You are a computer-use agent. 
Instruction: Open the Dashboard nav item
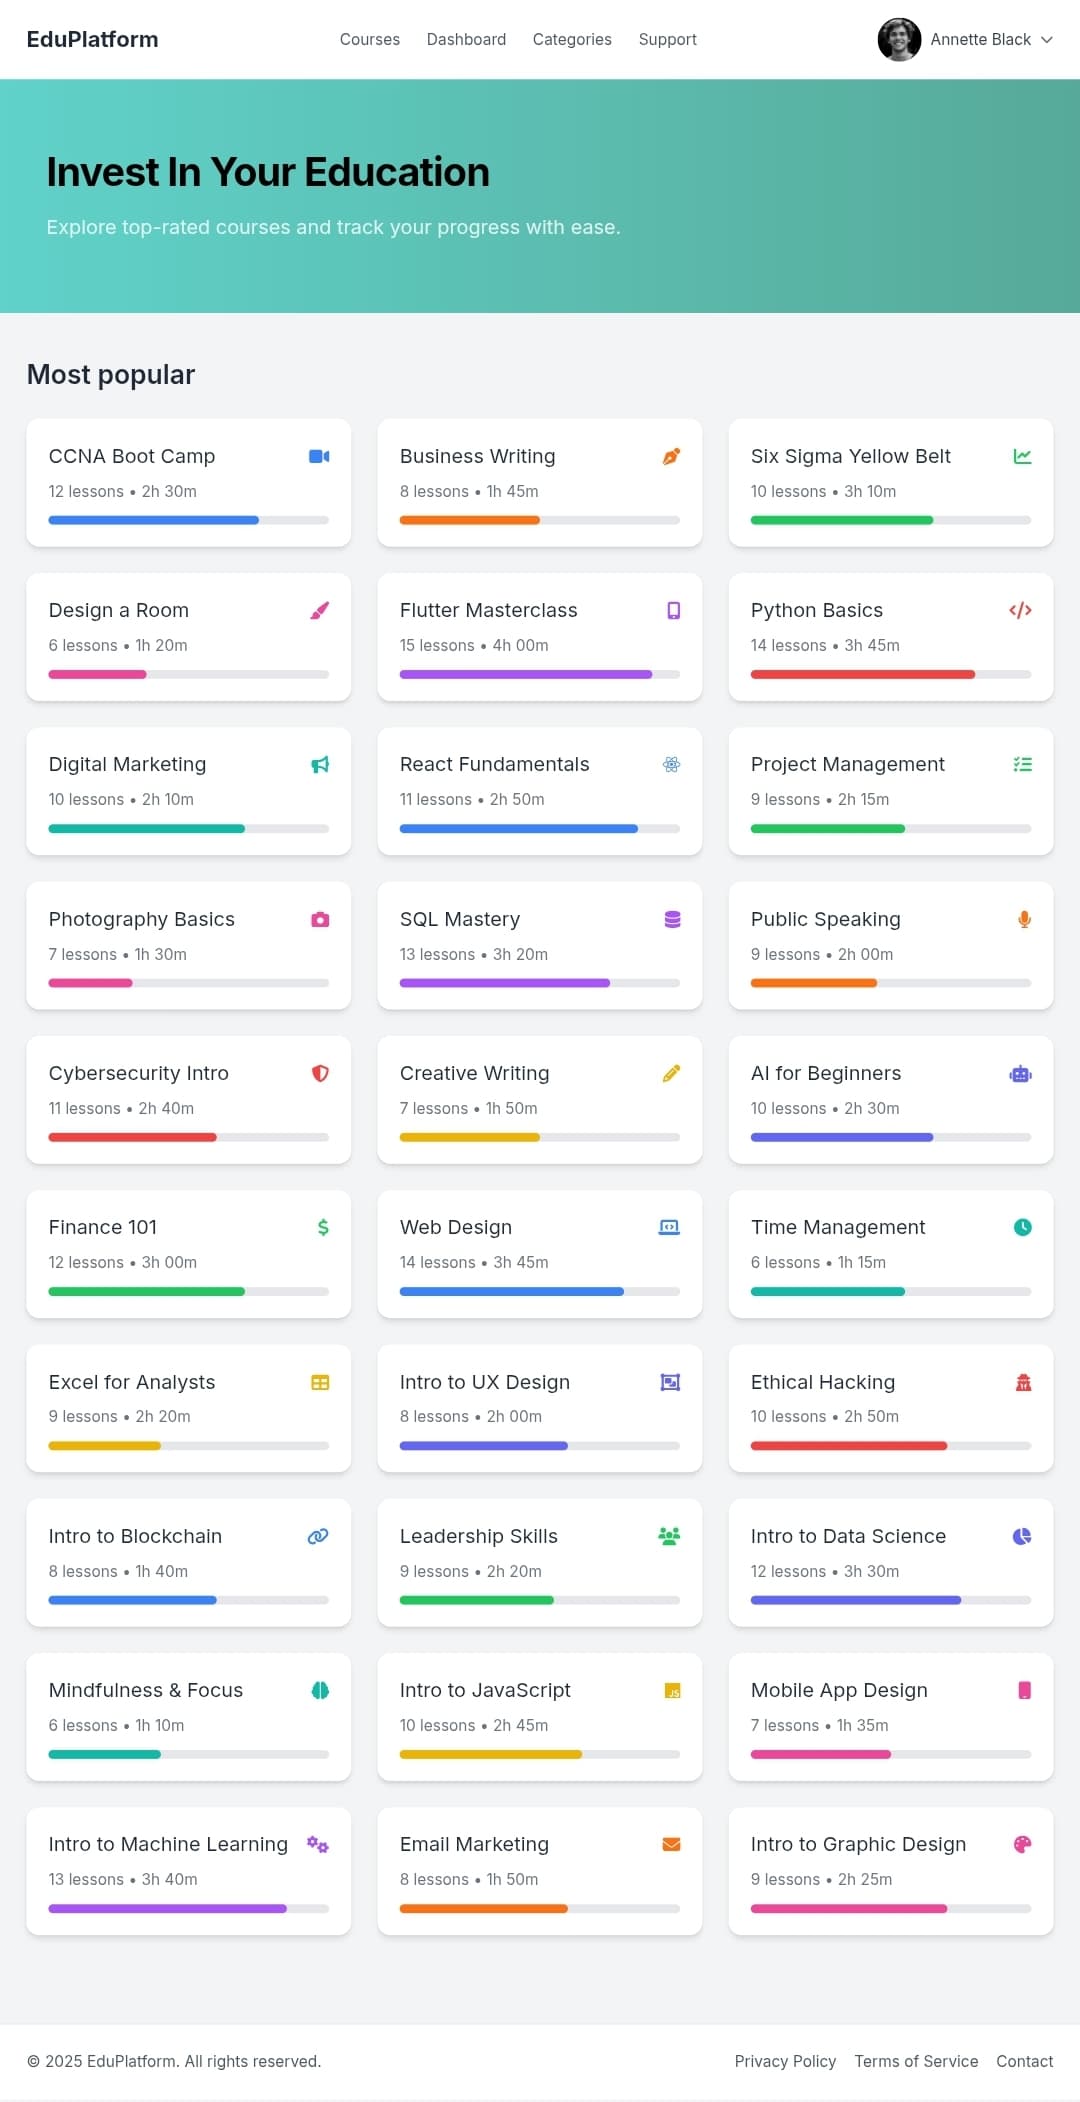click(466, 39)
